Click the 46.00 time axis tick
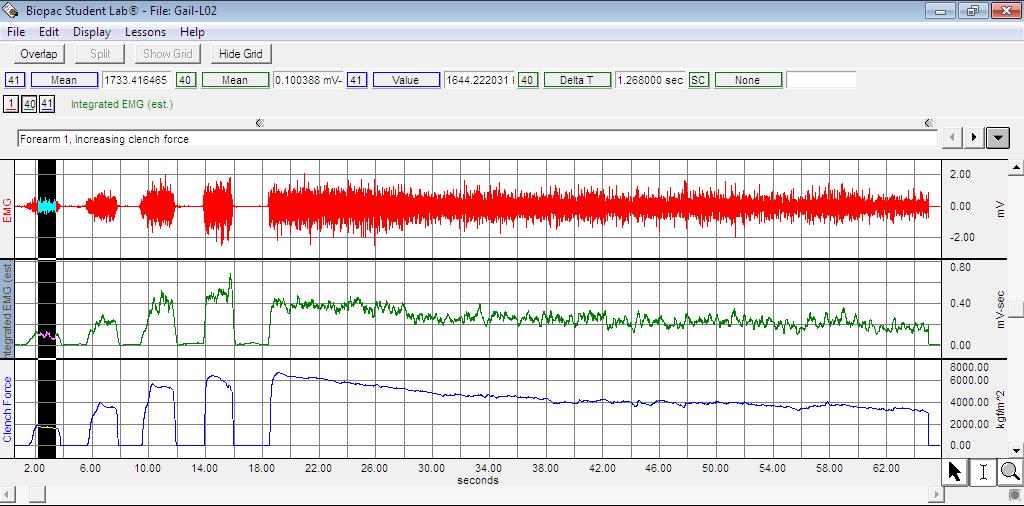 [659, 469]
